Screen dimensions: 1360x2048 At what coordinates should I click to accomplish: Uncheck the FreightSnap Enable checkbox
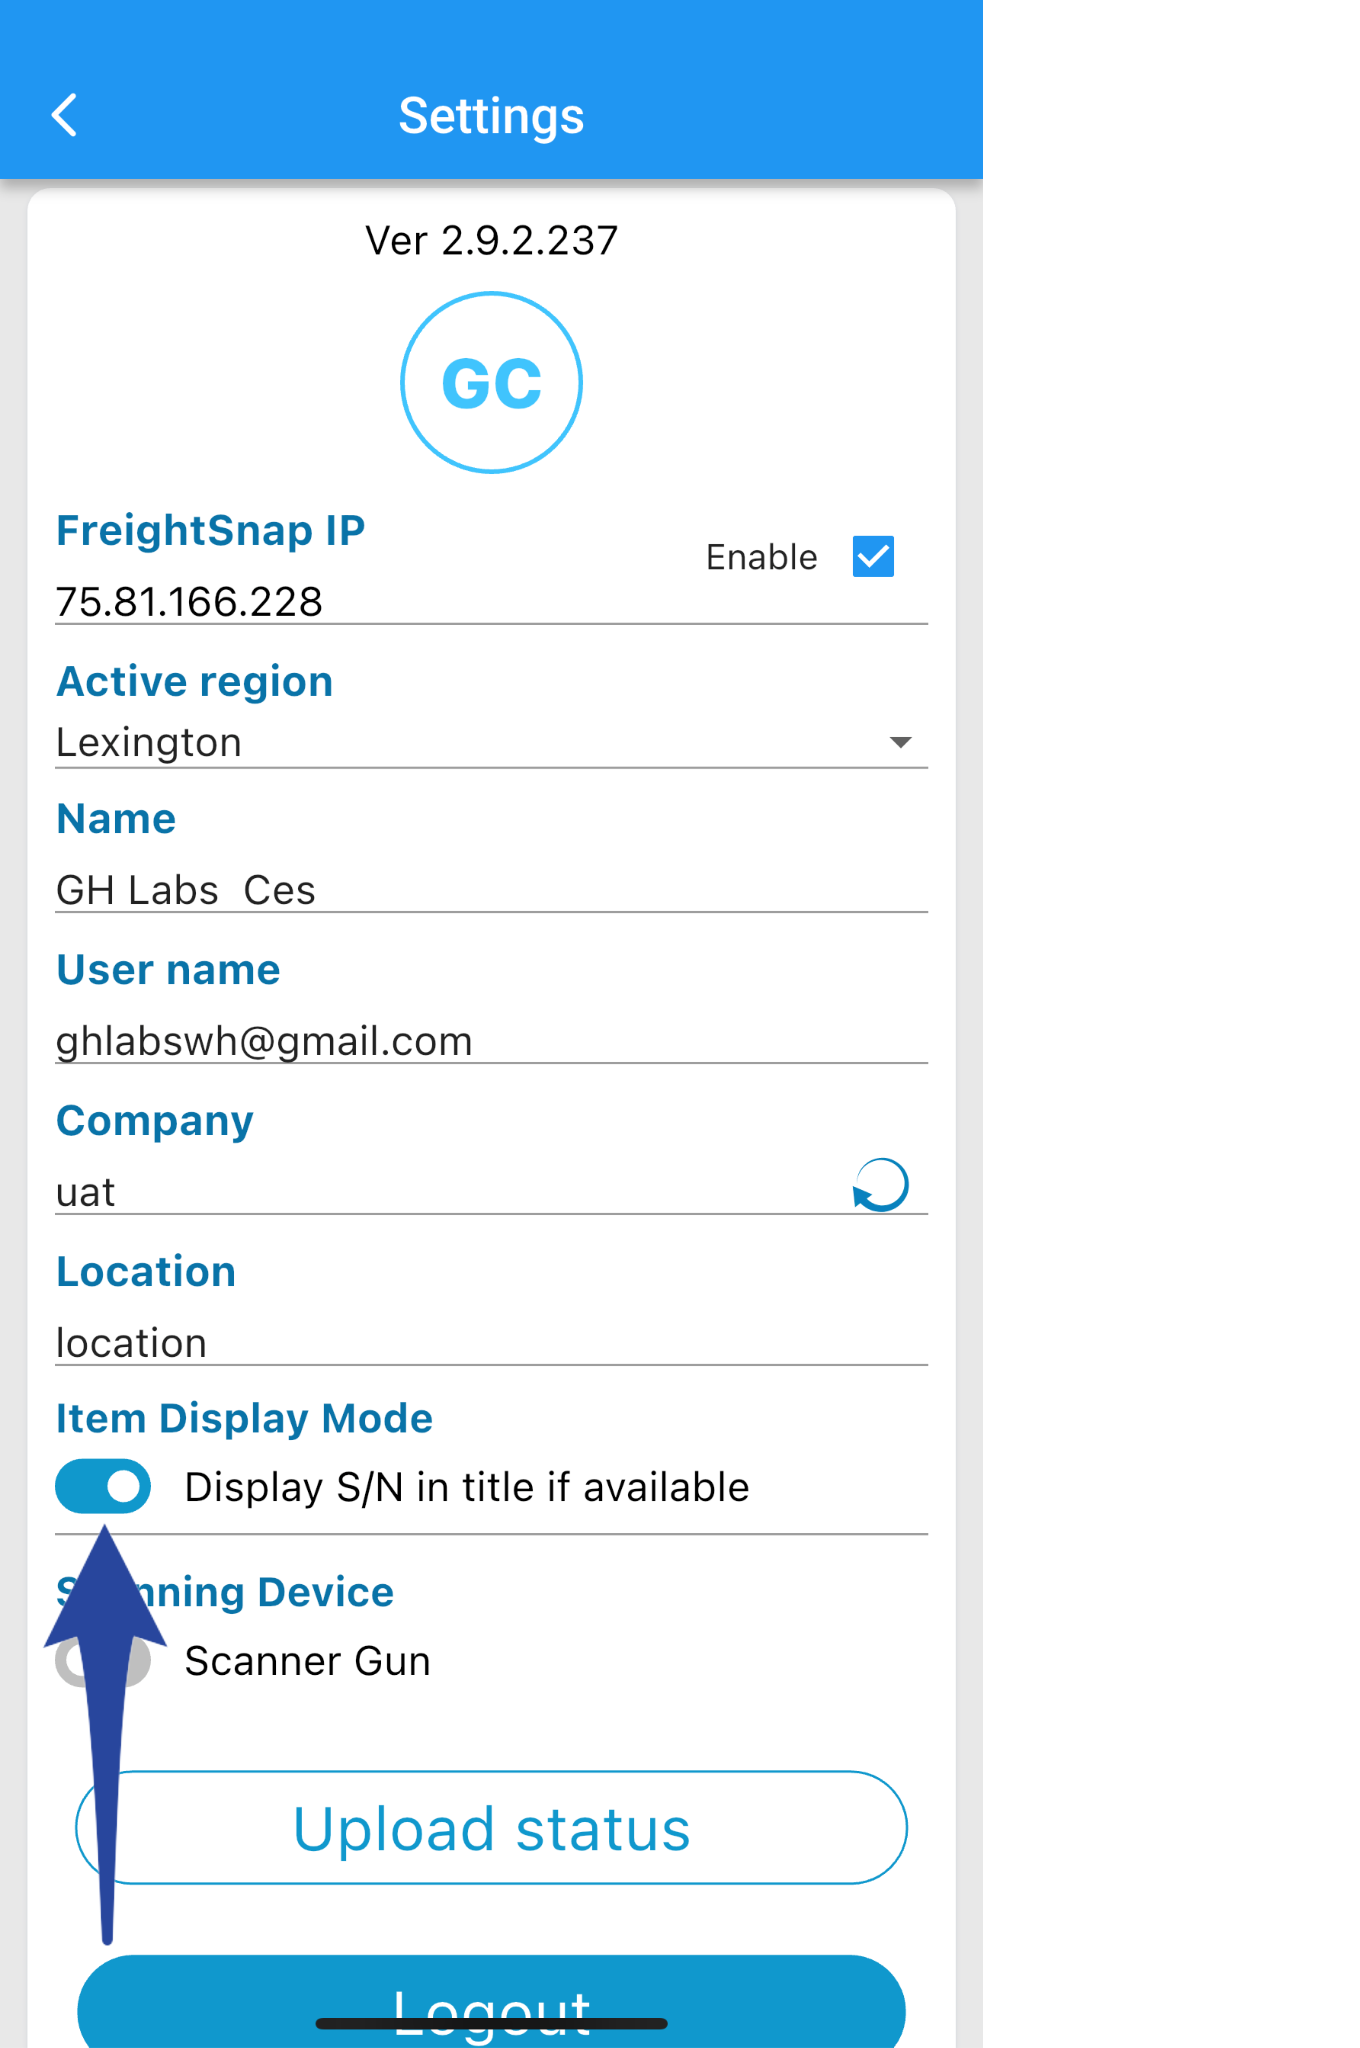873,557
